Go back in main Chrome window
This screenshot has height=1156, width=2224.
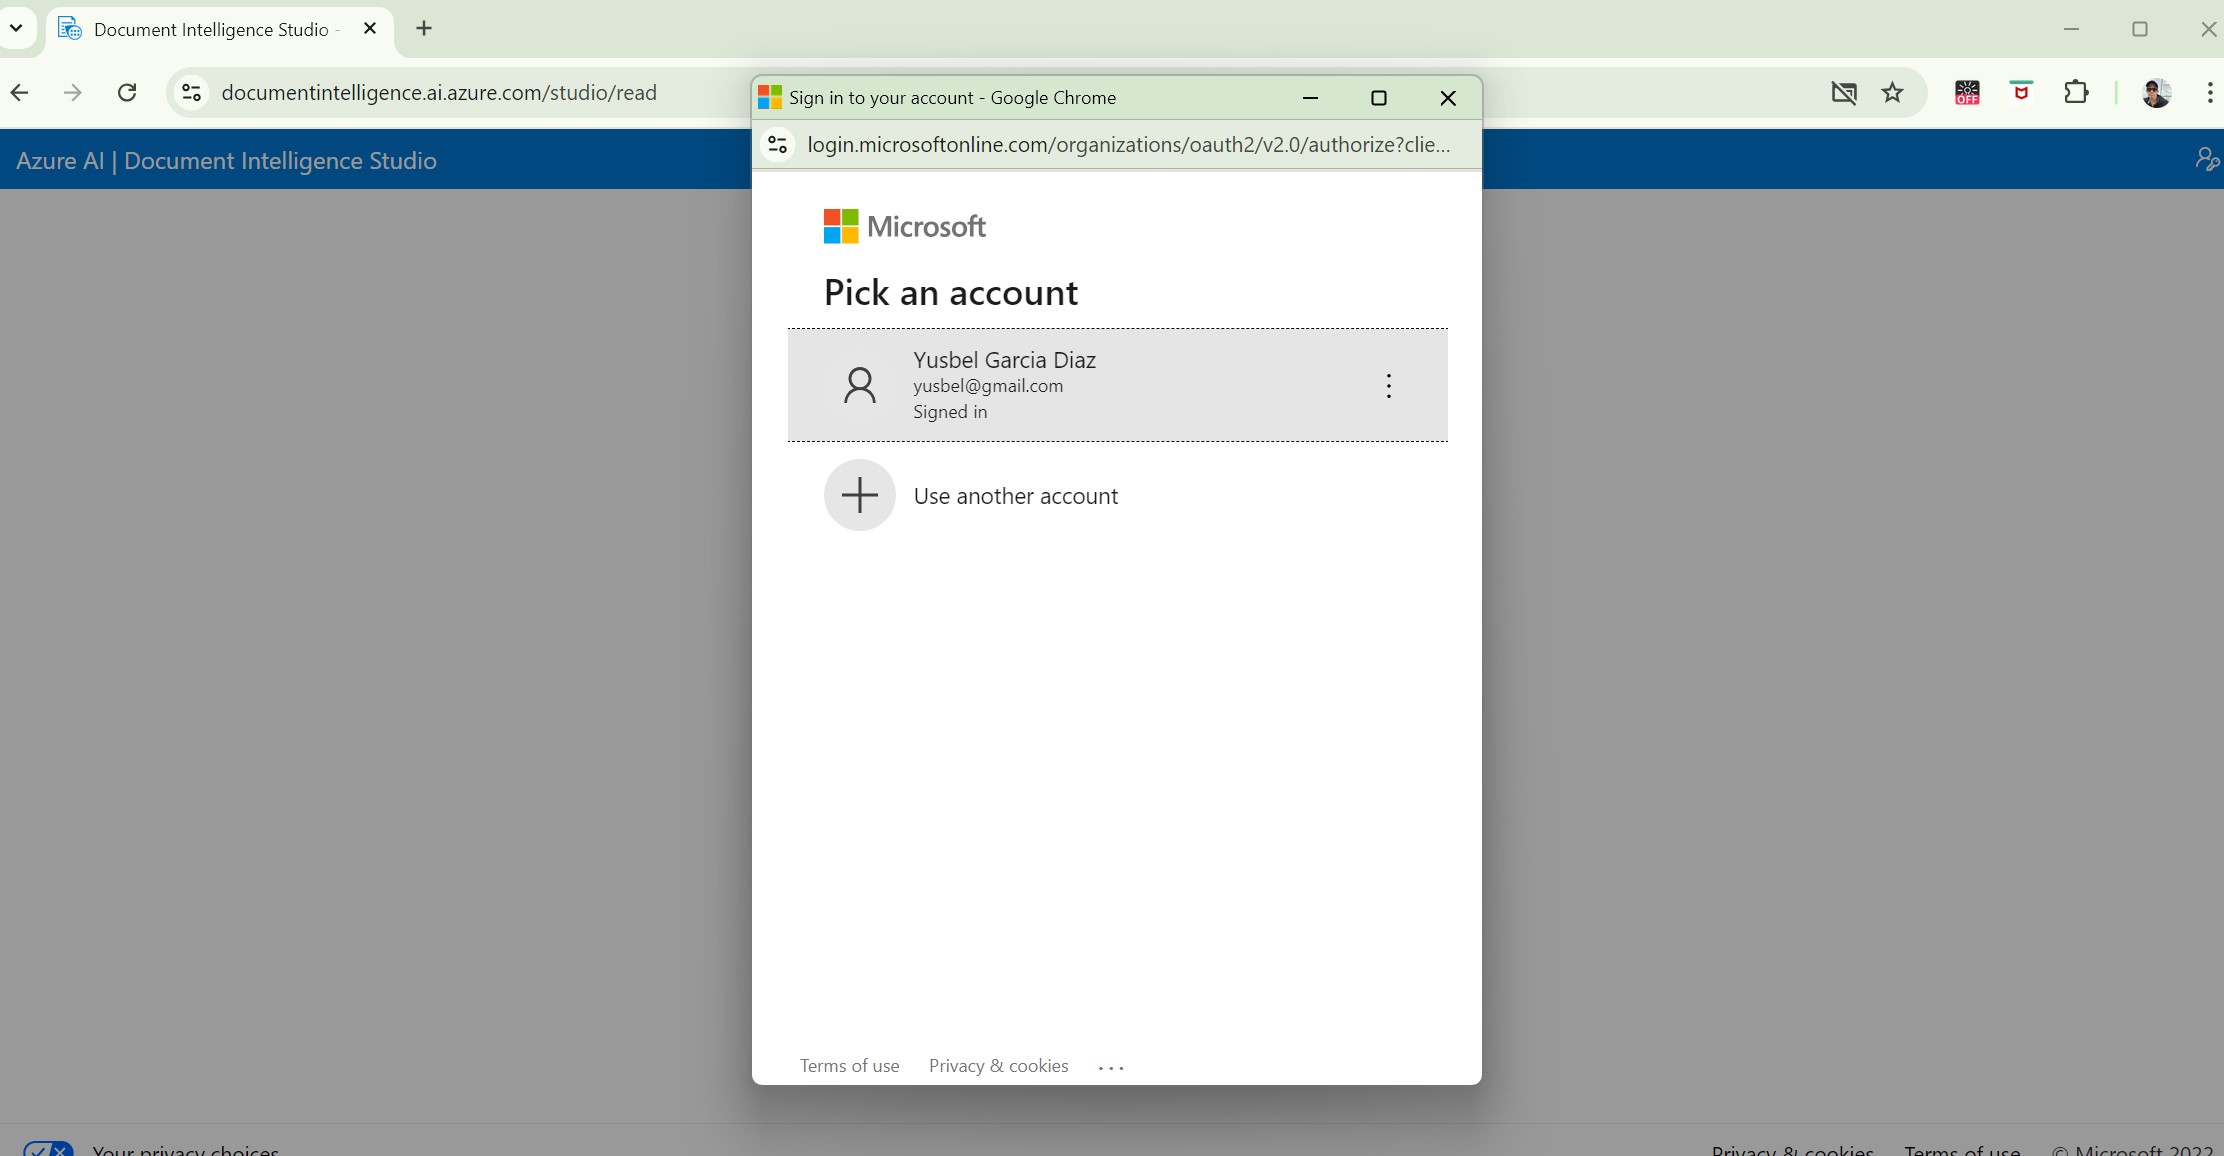(x=19, y=93)
